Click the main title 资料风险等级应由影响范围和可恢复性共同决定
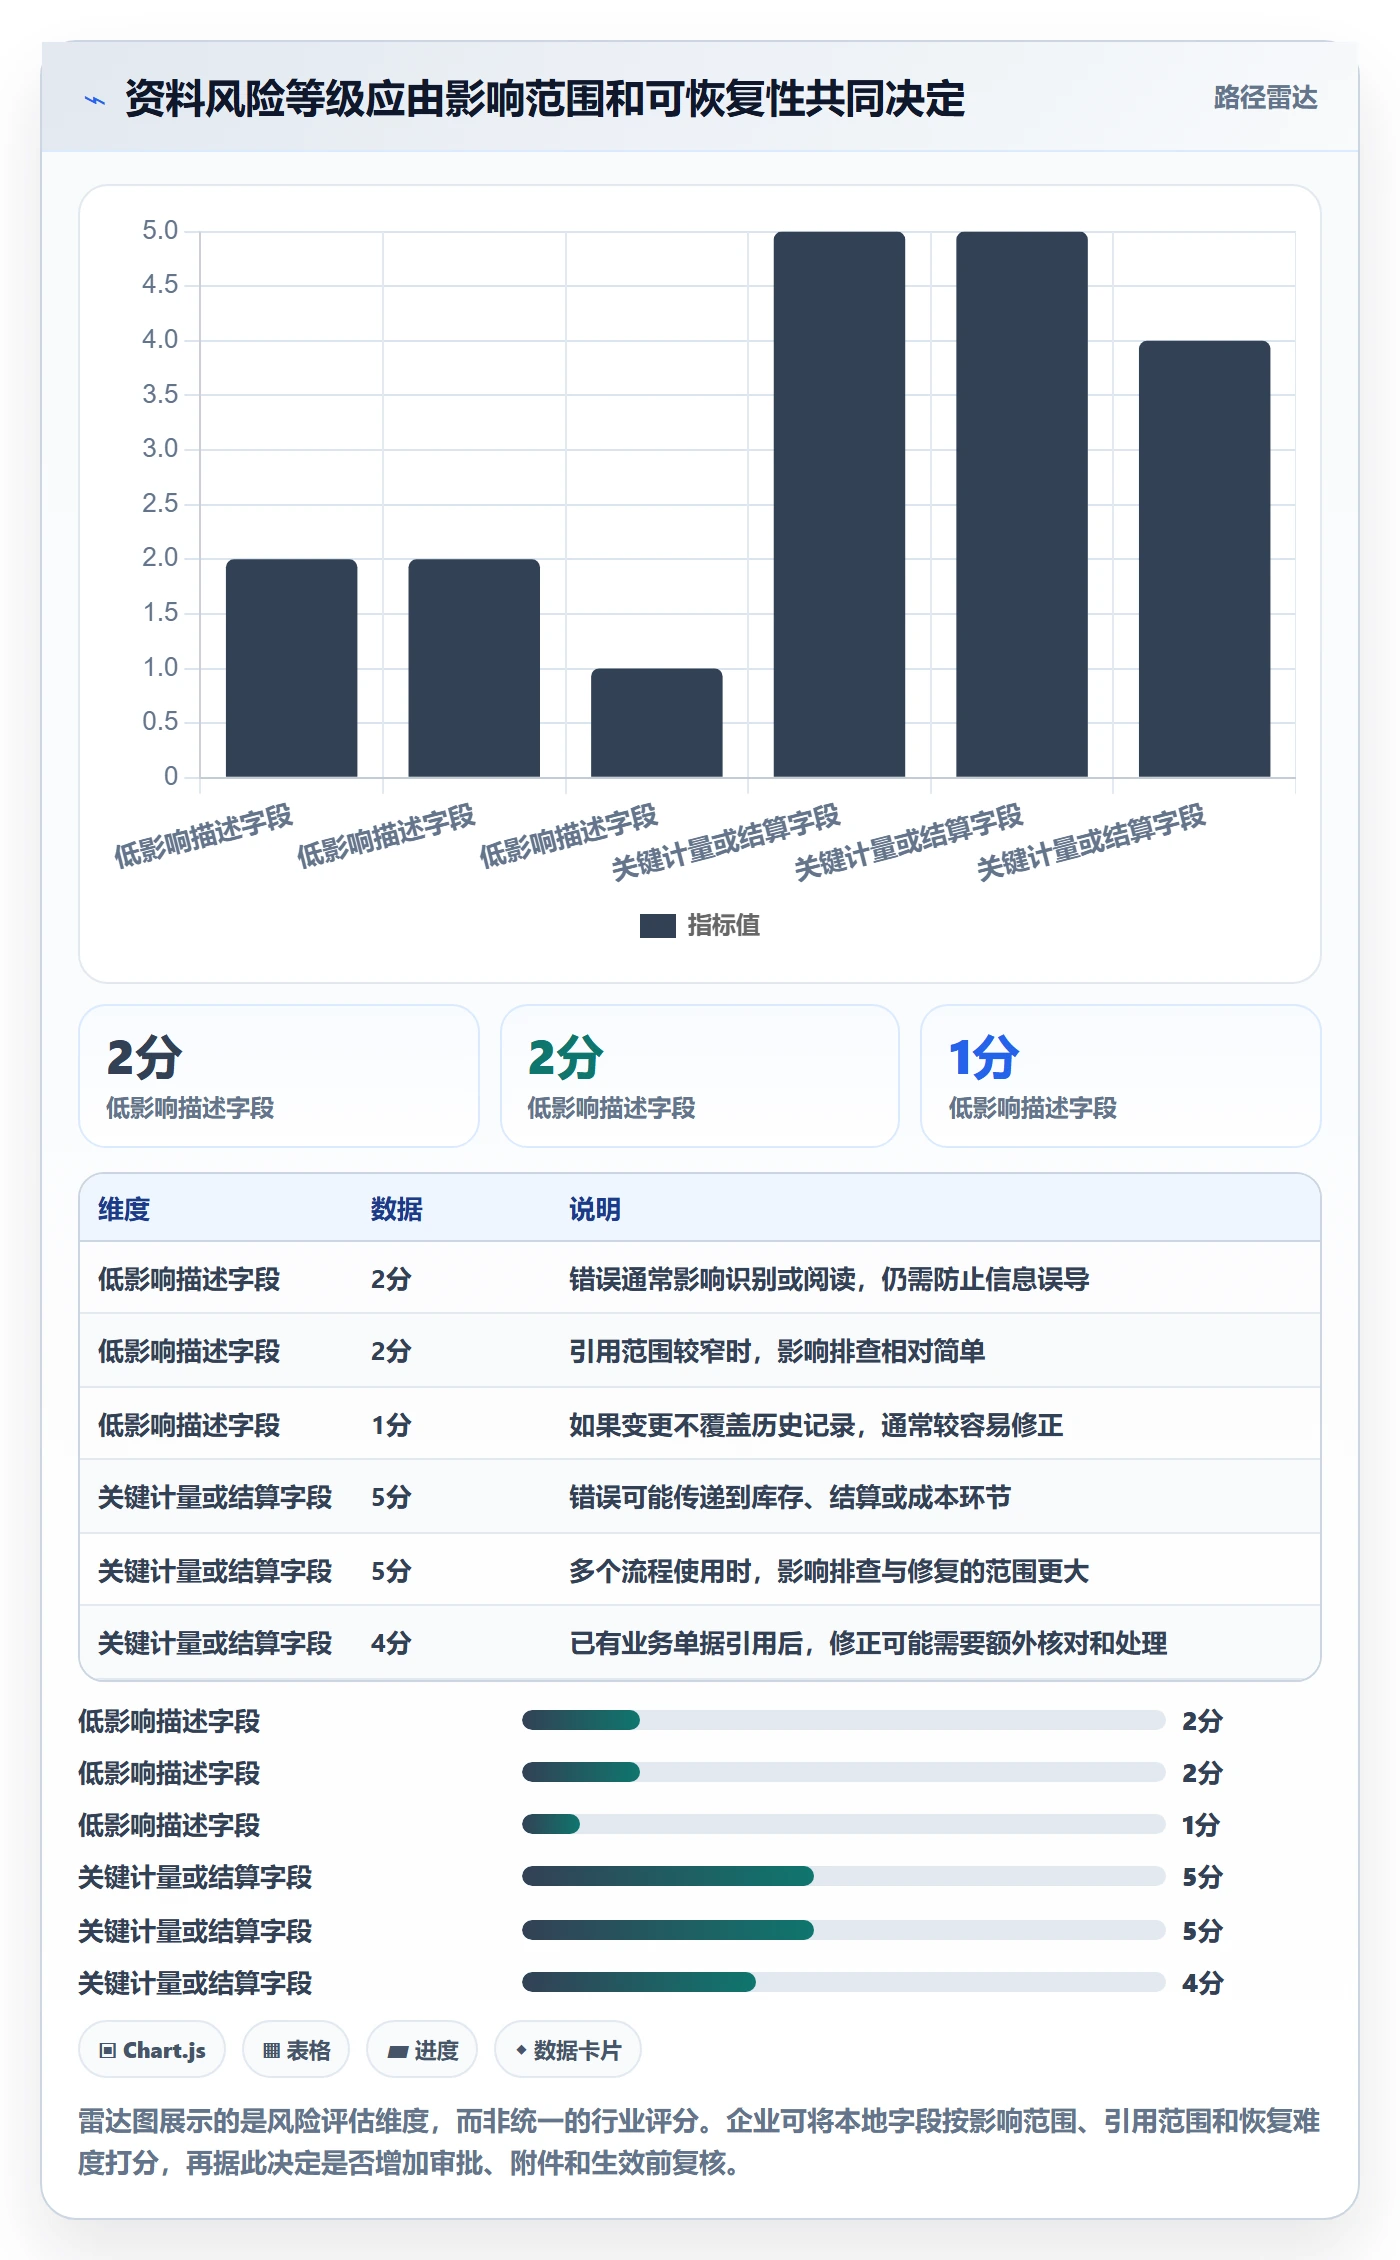This screenshot has width=1400, height=2260. point(545,98)
